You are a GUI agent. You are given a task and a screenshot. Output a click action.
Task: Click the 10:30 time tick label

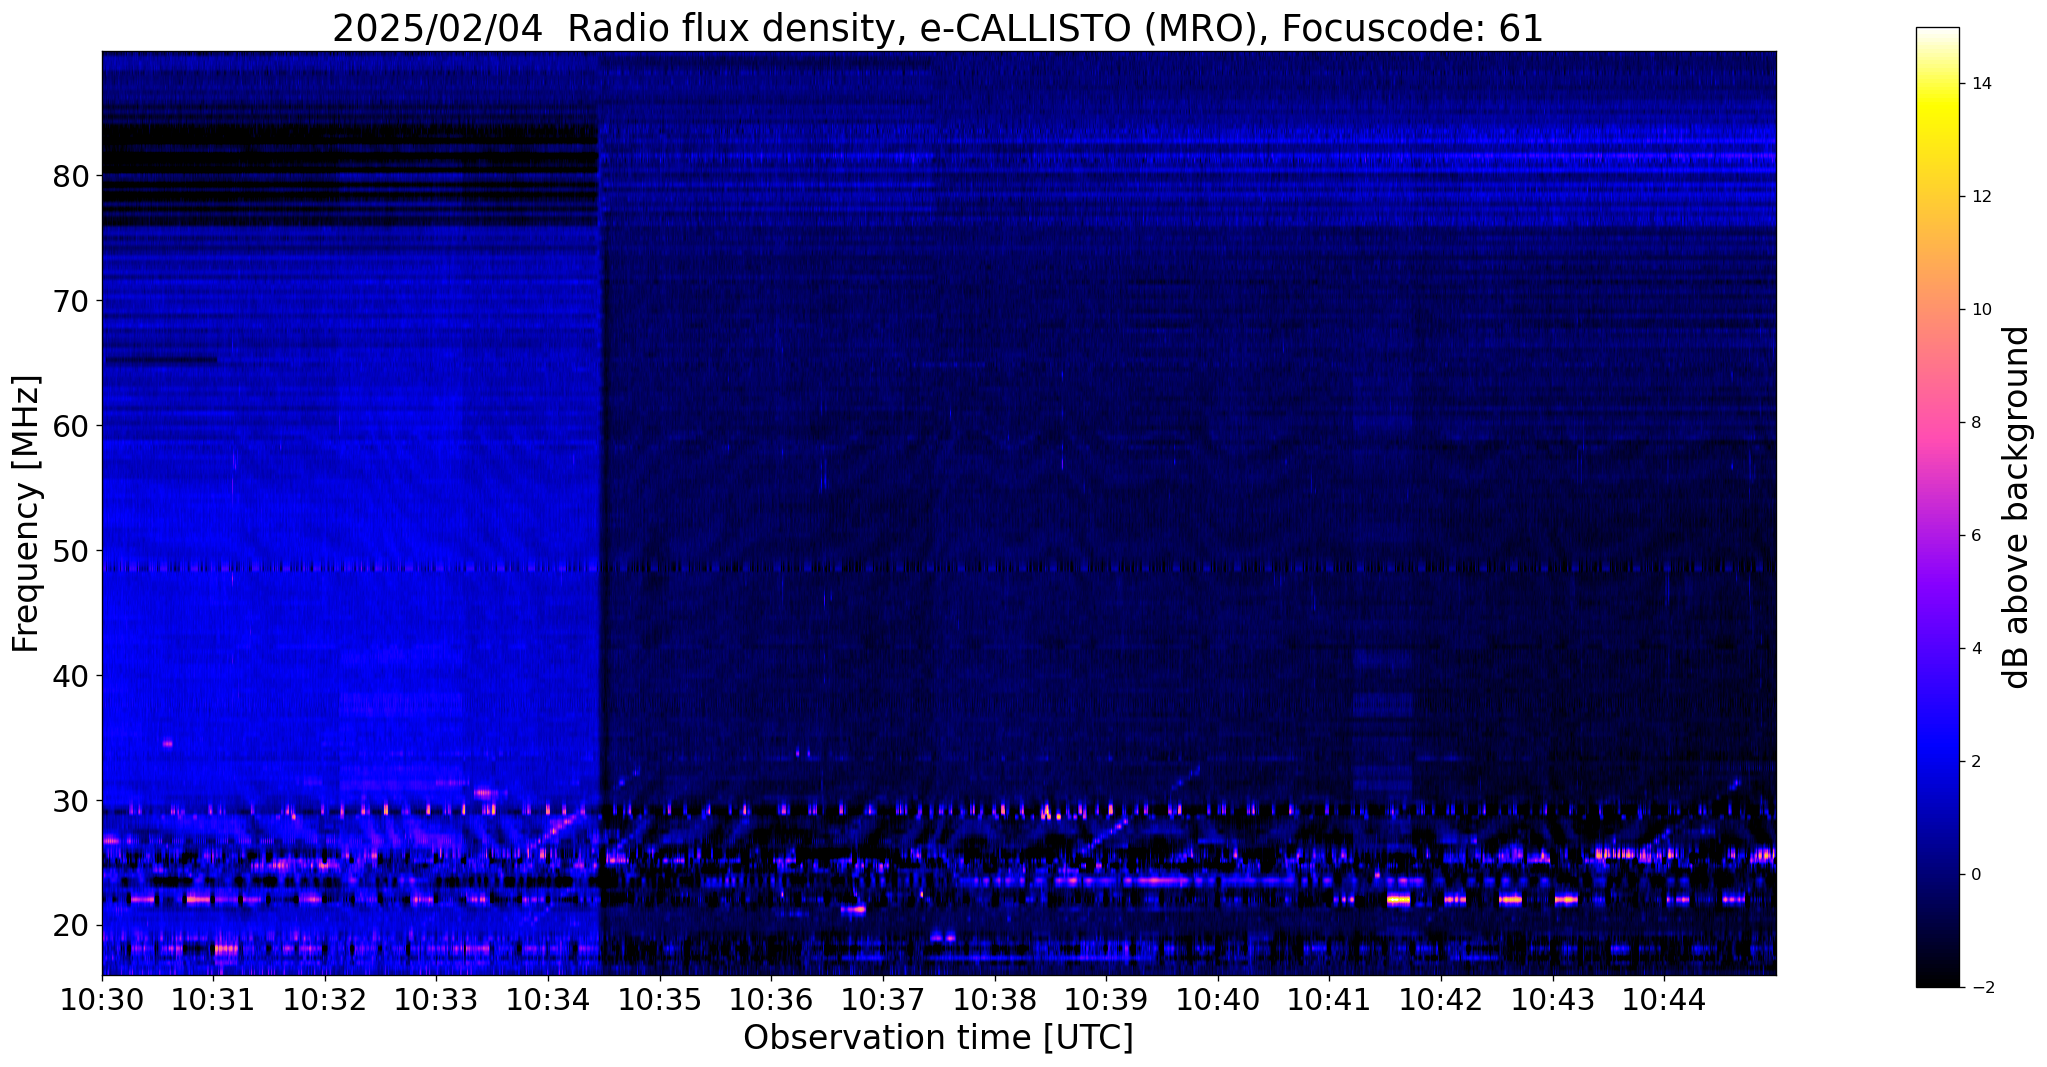coord(102,999)
